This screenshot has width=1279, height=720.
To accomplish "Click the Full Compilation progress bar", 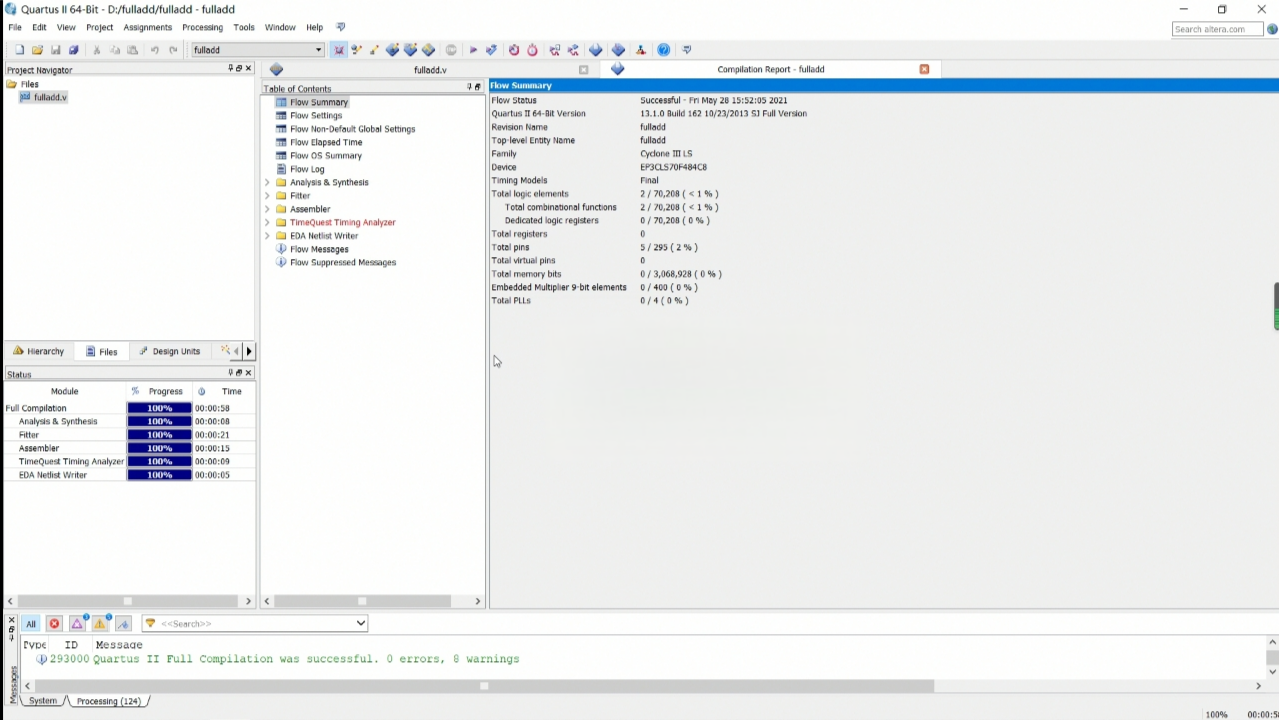I will click(159, 408).
